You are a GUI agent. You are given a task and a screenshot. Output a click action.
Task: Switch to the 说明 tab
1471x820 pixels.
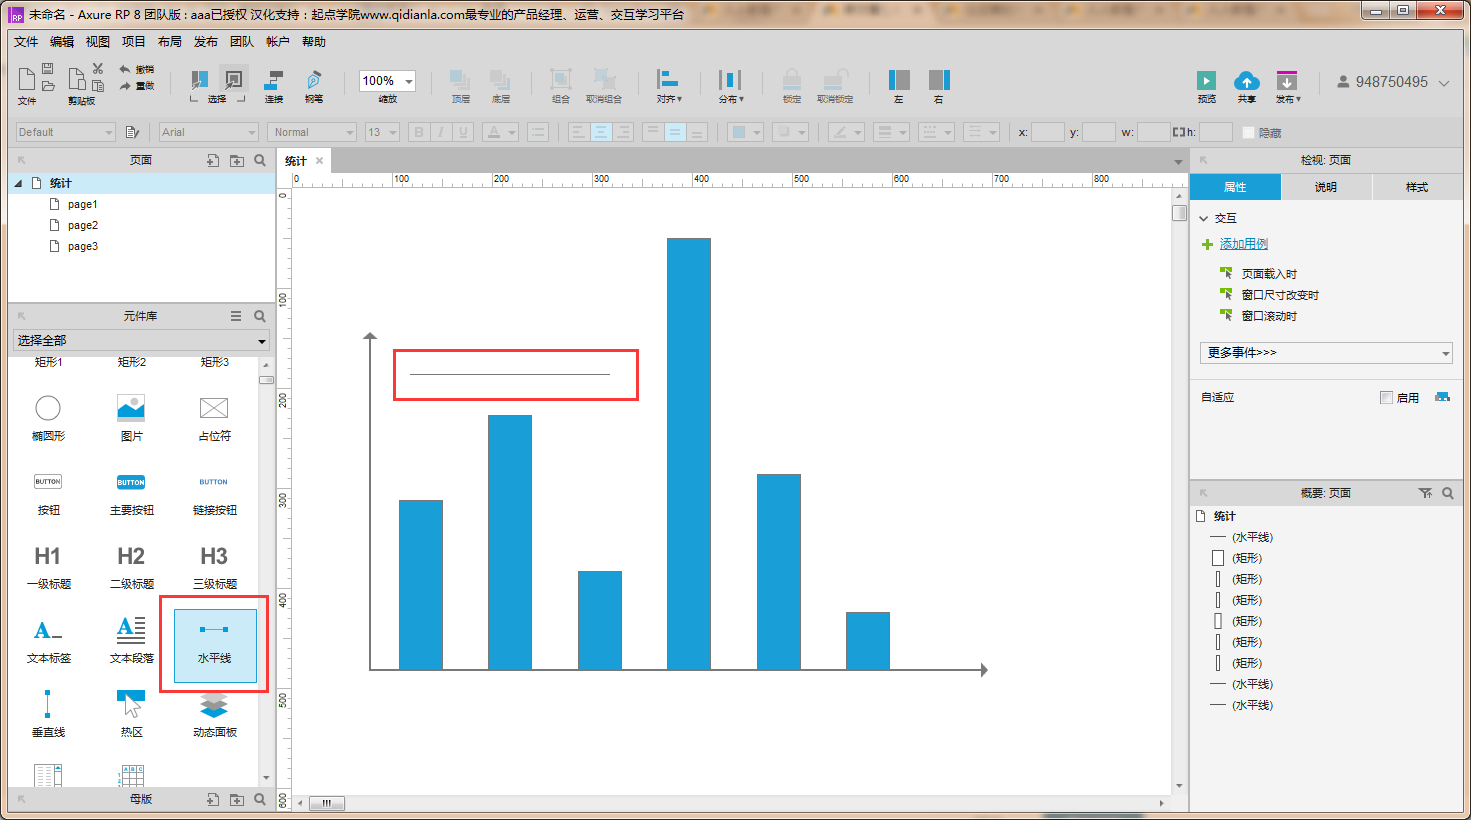pyautogui.click(x=1326, y=187)
